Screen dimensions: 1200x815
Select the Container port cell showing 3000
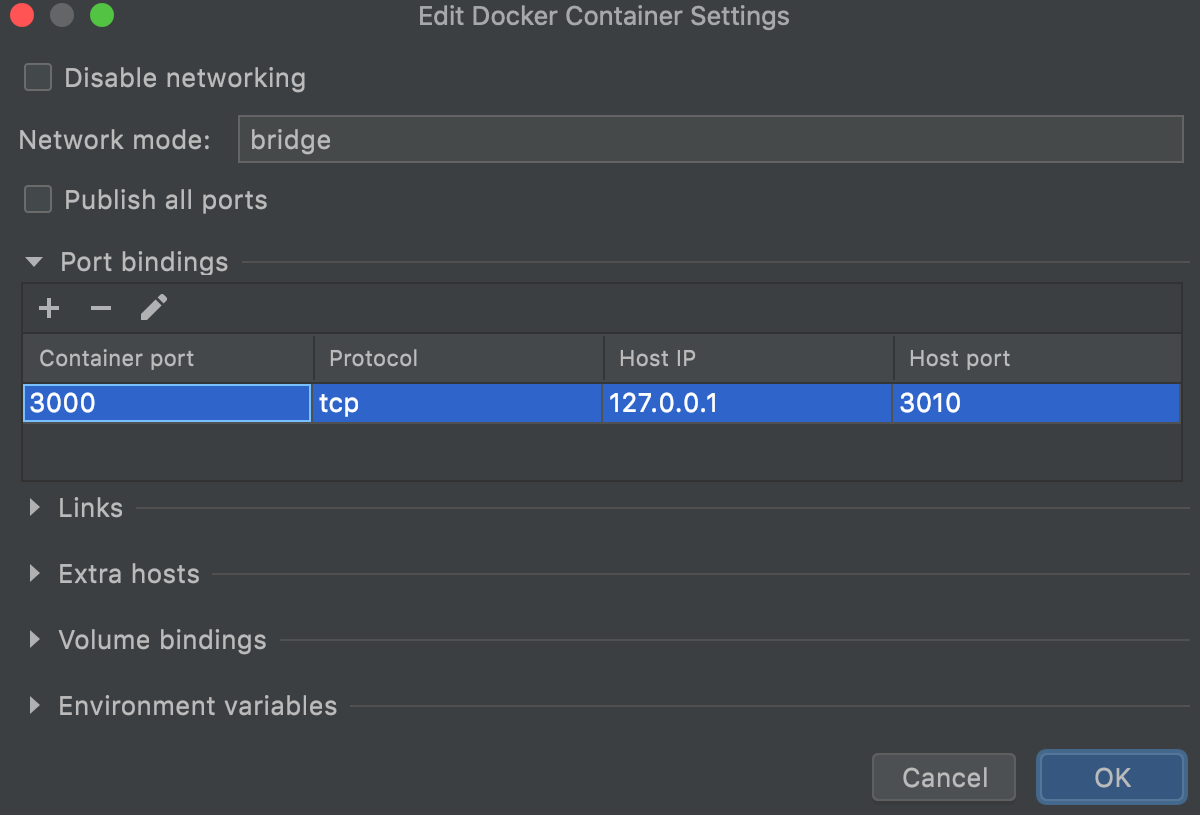tap(166, 403)
